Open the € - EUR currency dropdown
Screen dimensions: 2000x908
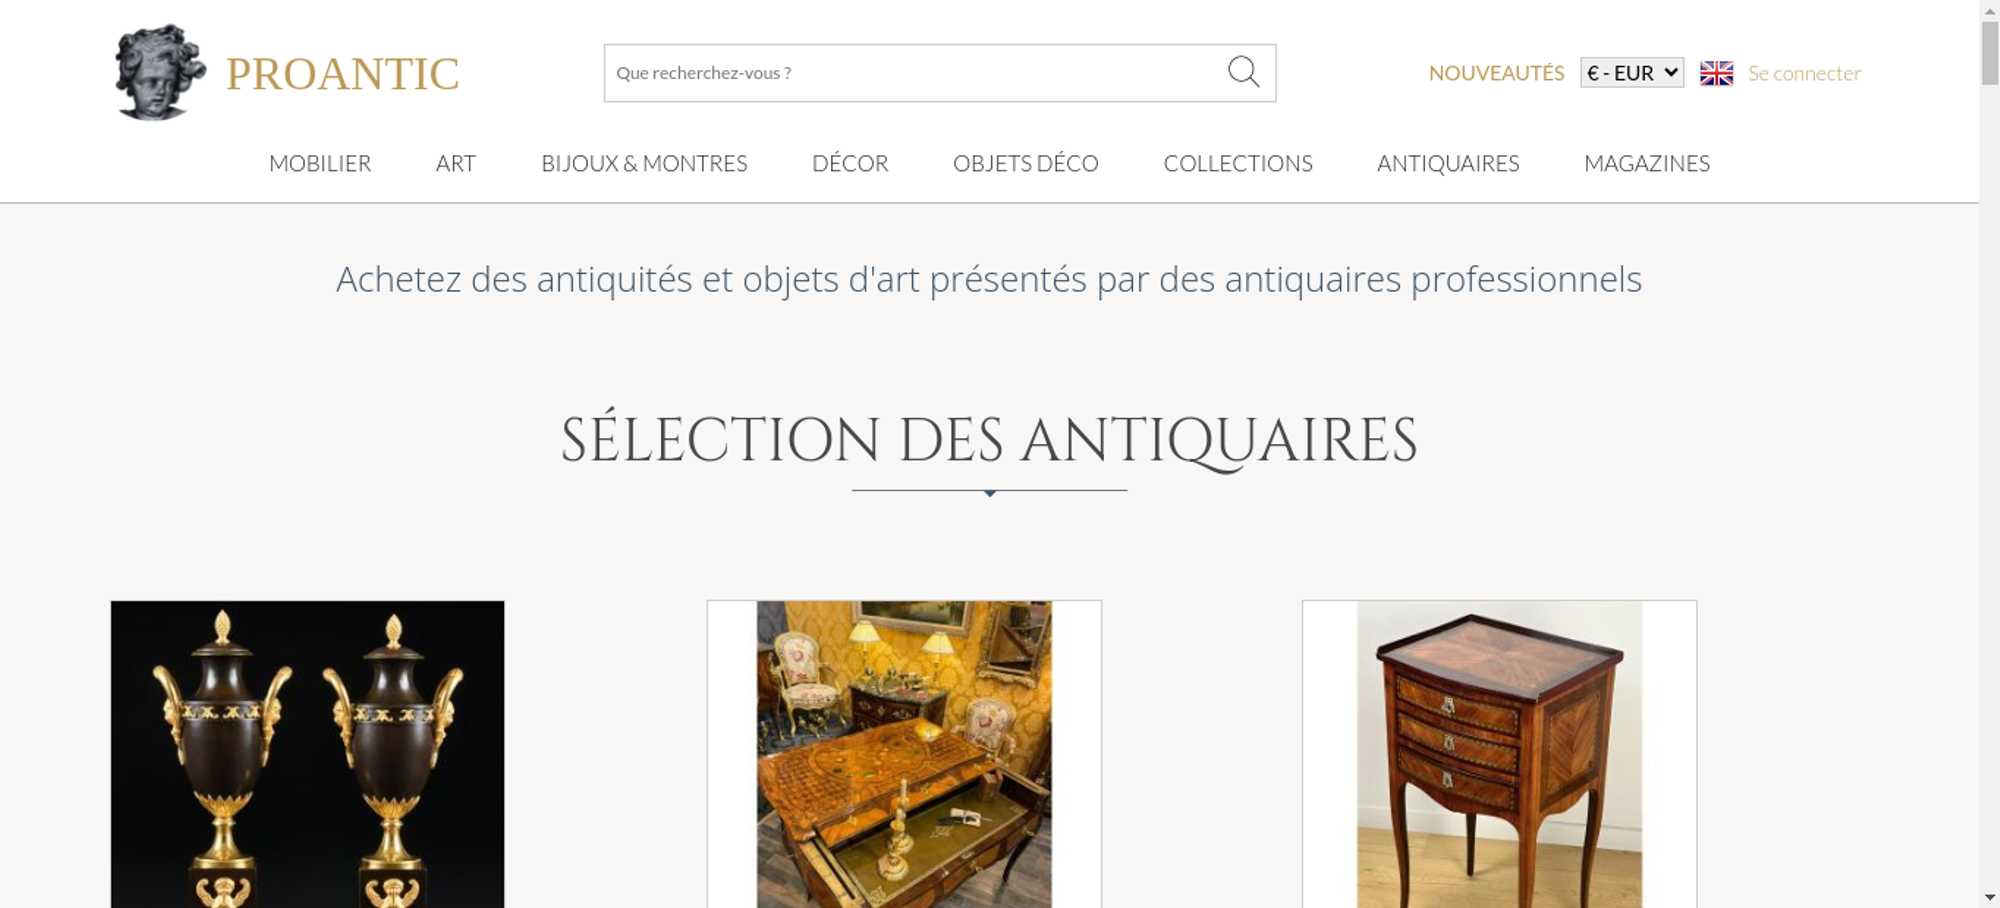pyautogui.click(x=1632, y=73)
